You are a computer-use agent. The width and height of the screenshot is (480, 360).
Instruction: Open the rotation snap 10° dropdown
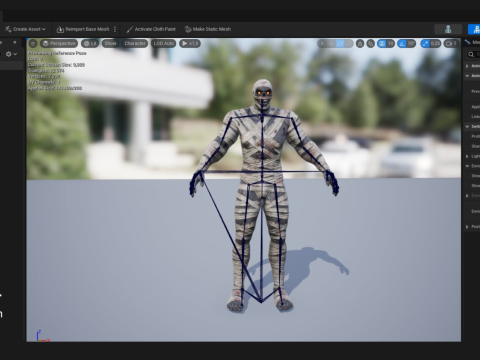[x=411, y=43]
